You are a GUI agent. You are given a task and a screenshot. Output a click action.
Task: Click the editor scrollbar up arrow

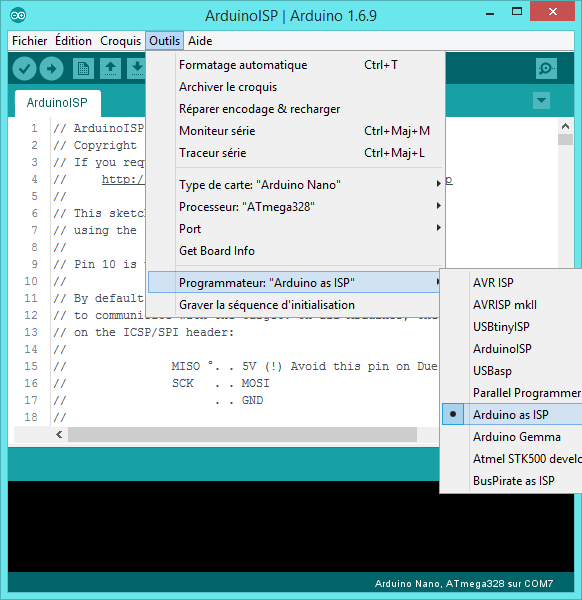pos(566,126)
